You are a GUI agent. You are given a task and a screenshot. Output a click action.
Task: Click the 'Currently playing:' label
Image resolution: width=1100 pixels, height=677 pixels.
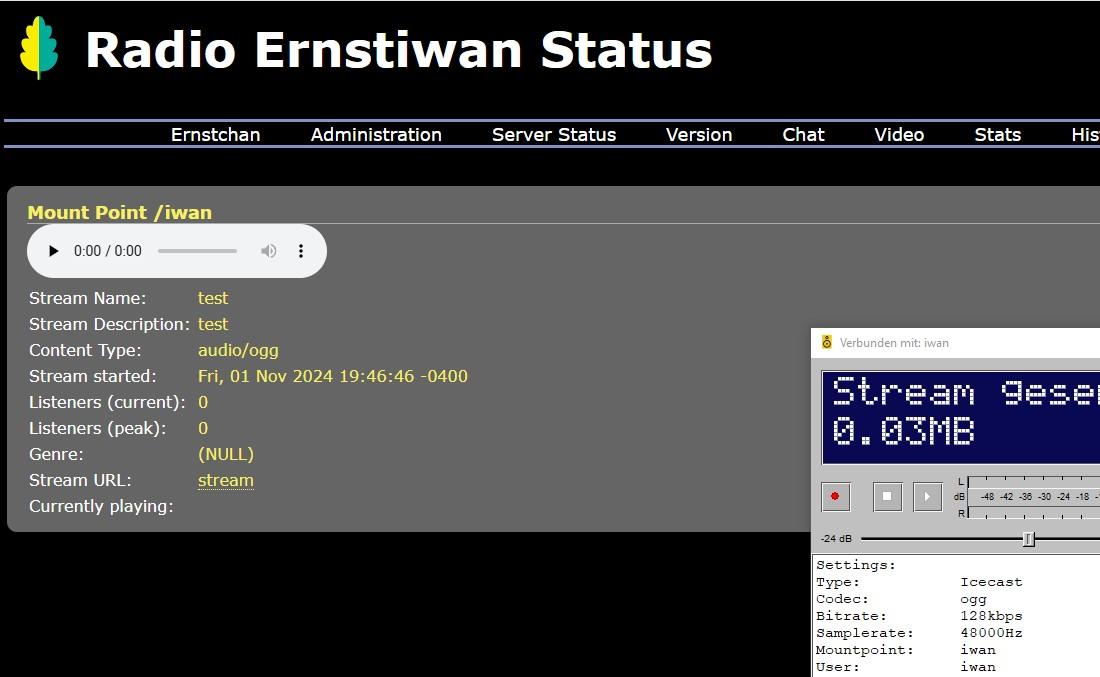101,506
